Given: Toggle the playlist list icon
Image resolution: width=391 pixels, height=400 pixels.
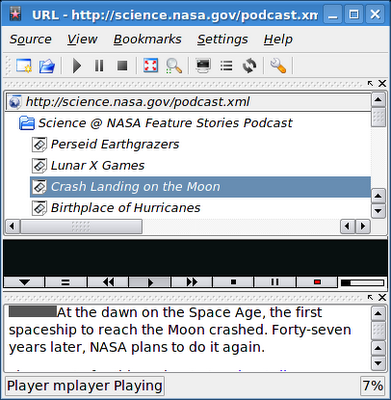Looking at the screenshot, I should pyautogui.click(x=226, y=65).
